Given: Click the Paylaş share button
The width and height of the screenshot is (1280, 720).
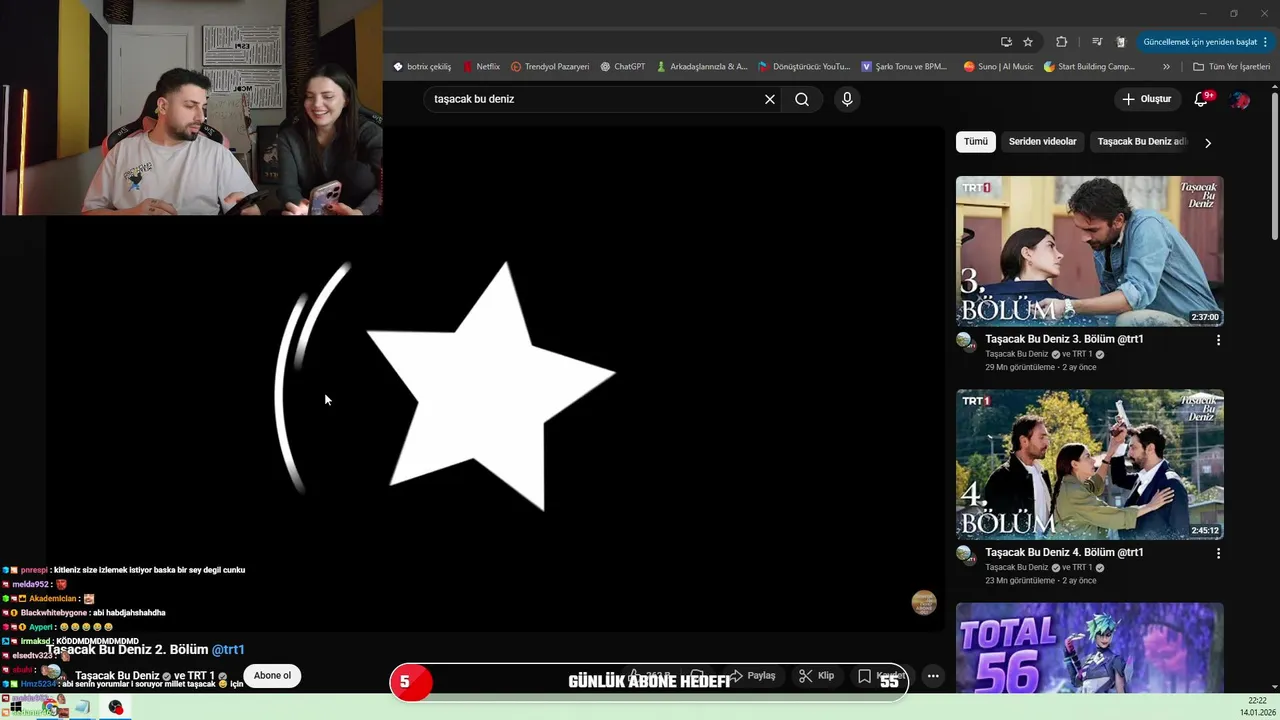Looking at the screenshot, I should pos(752,676).
